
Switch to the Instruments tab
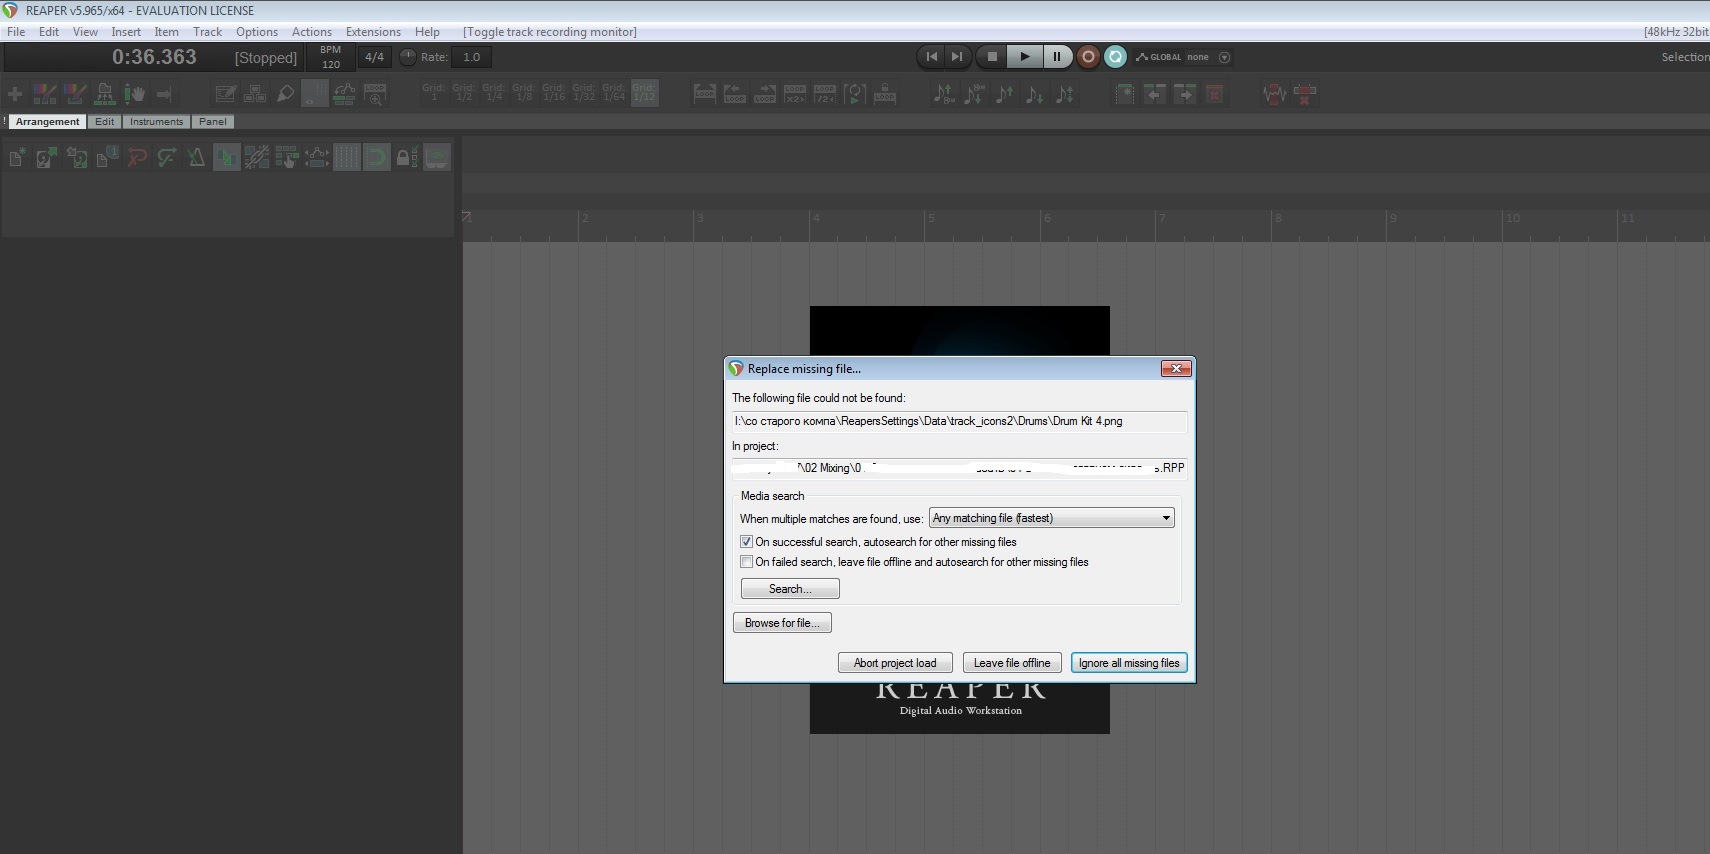coord(156,122)
